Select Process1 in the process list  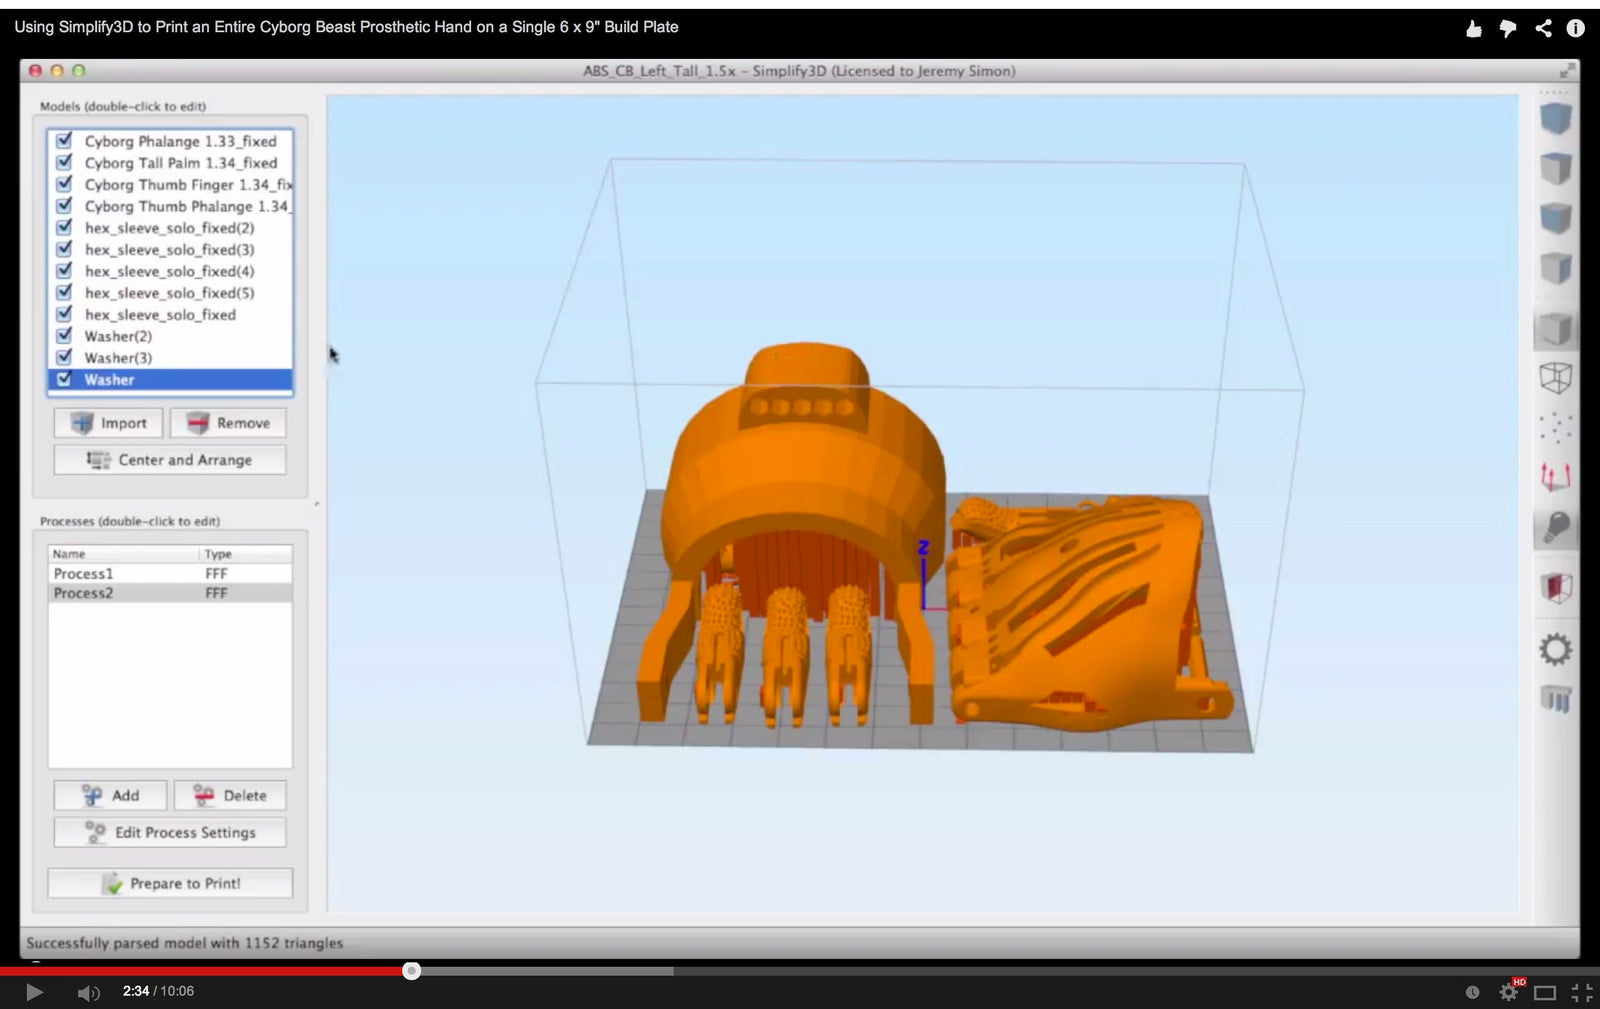(x=170, y=574)
